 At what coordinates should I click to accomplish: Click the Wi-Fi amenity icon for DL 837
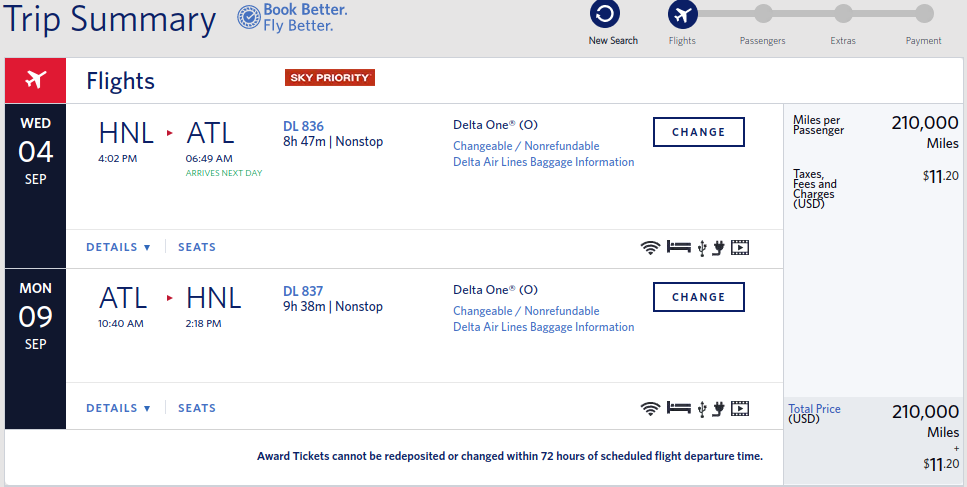(651, 407)
